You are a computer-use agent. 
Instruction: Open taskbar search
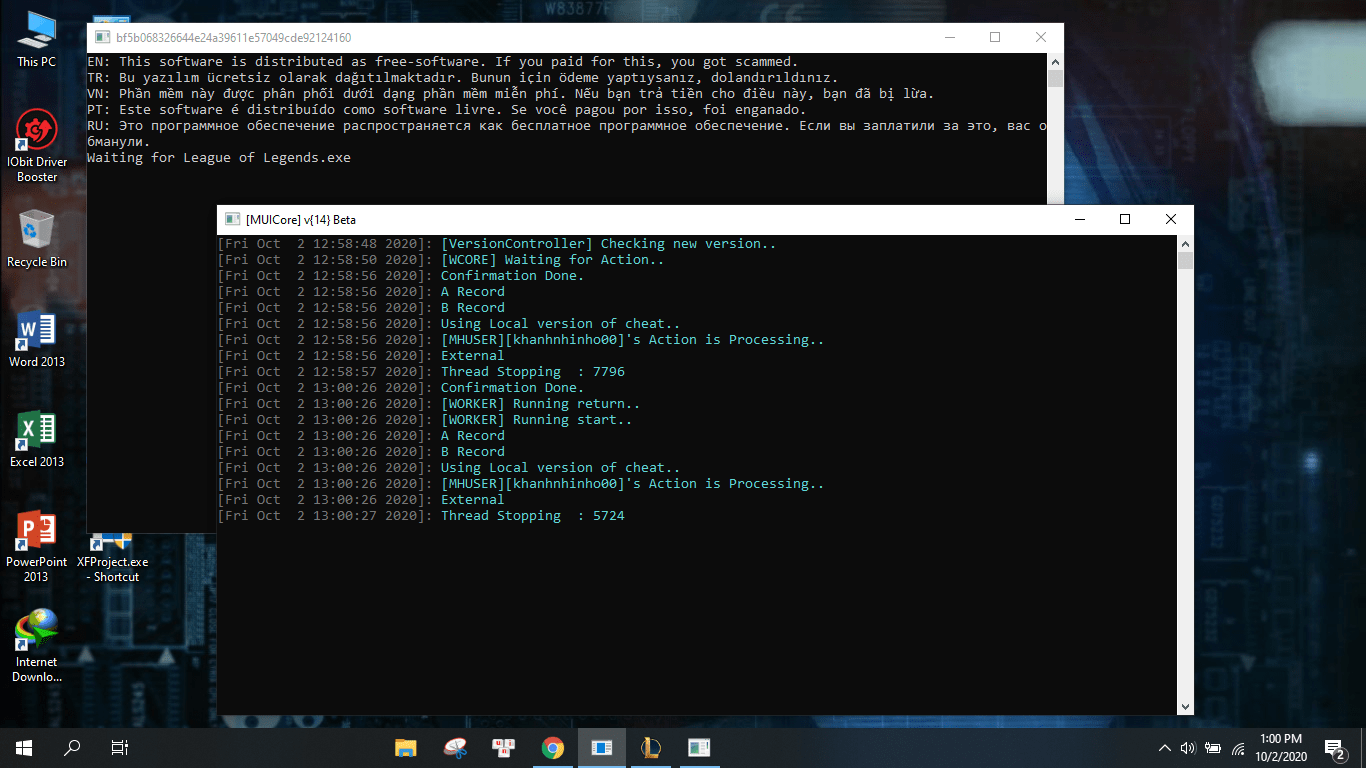[x=72, y=747]
